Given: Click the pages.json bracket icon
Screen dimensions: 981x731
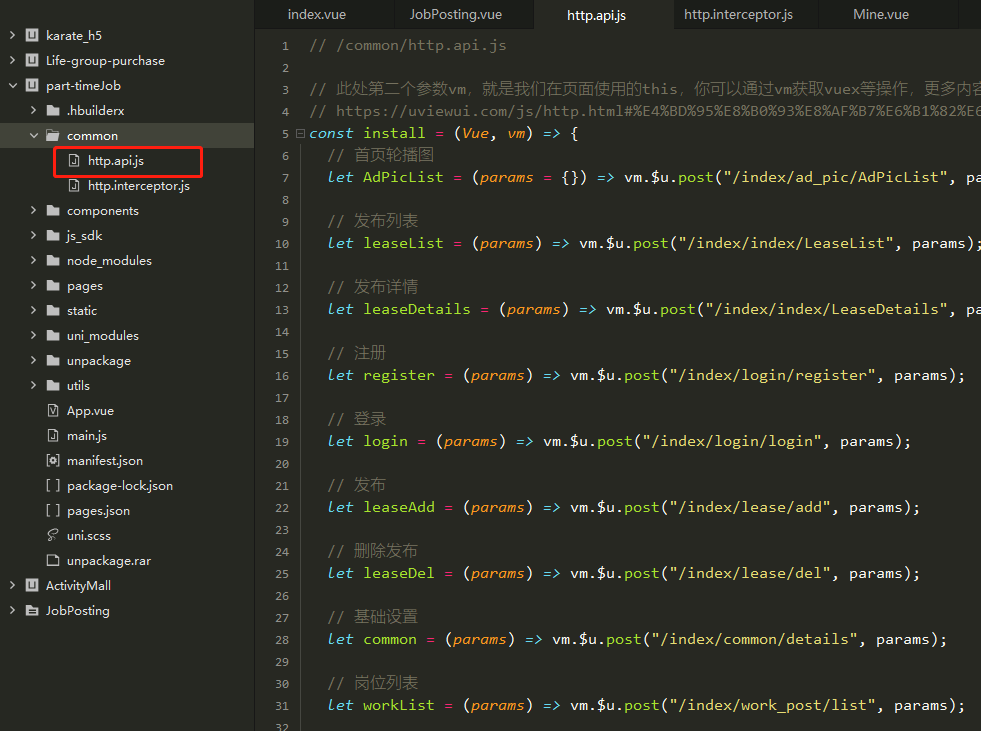Looking at the screenshot, I should tap(53, 511).
